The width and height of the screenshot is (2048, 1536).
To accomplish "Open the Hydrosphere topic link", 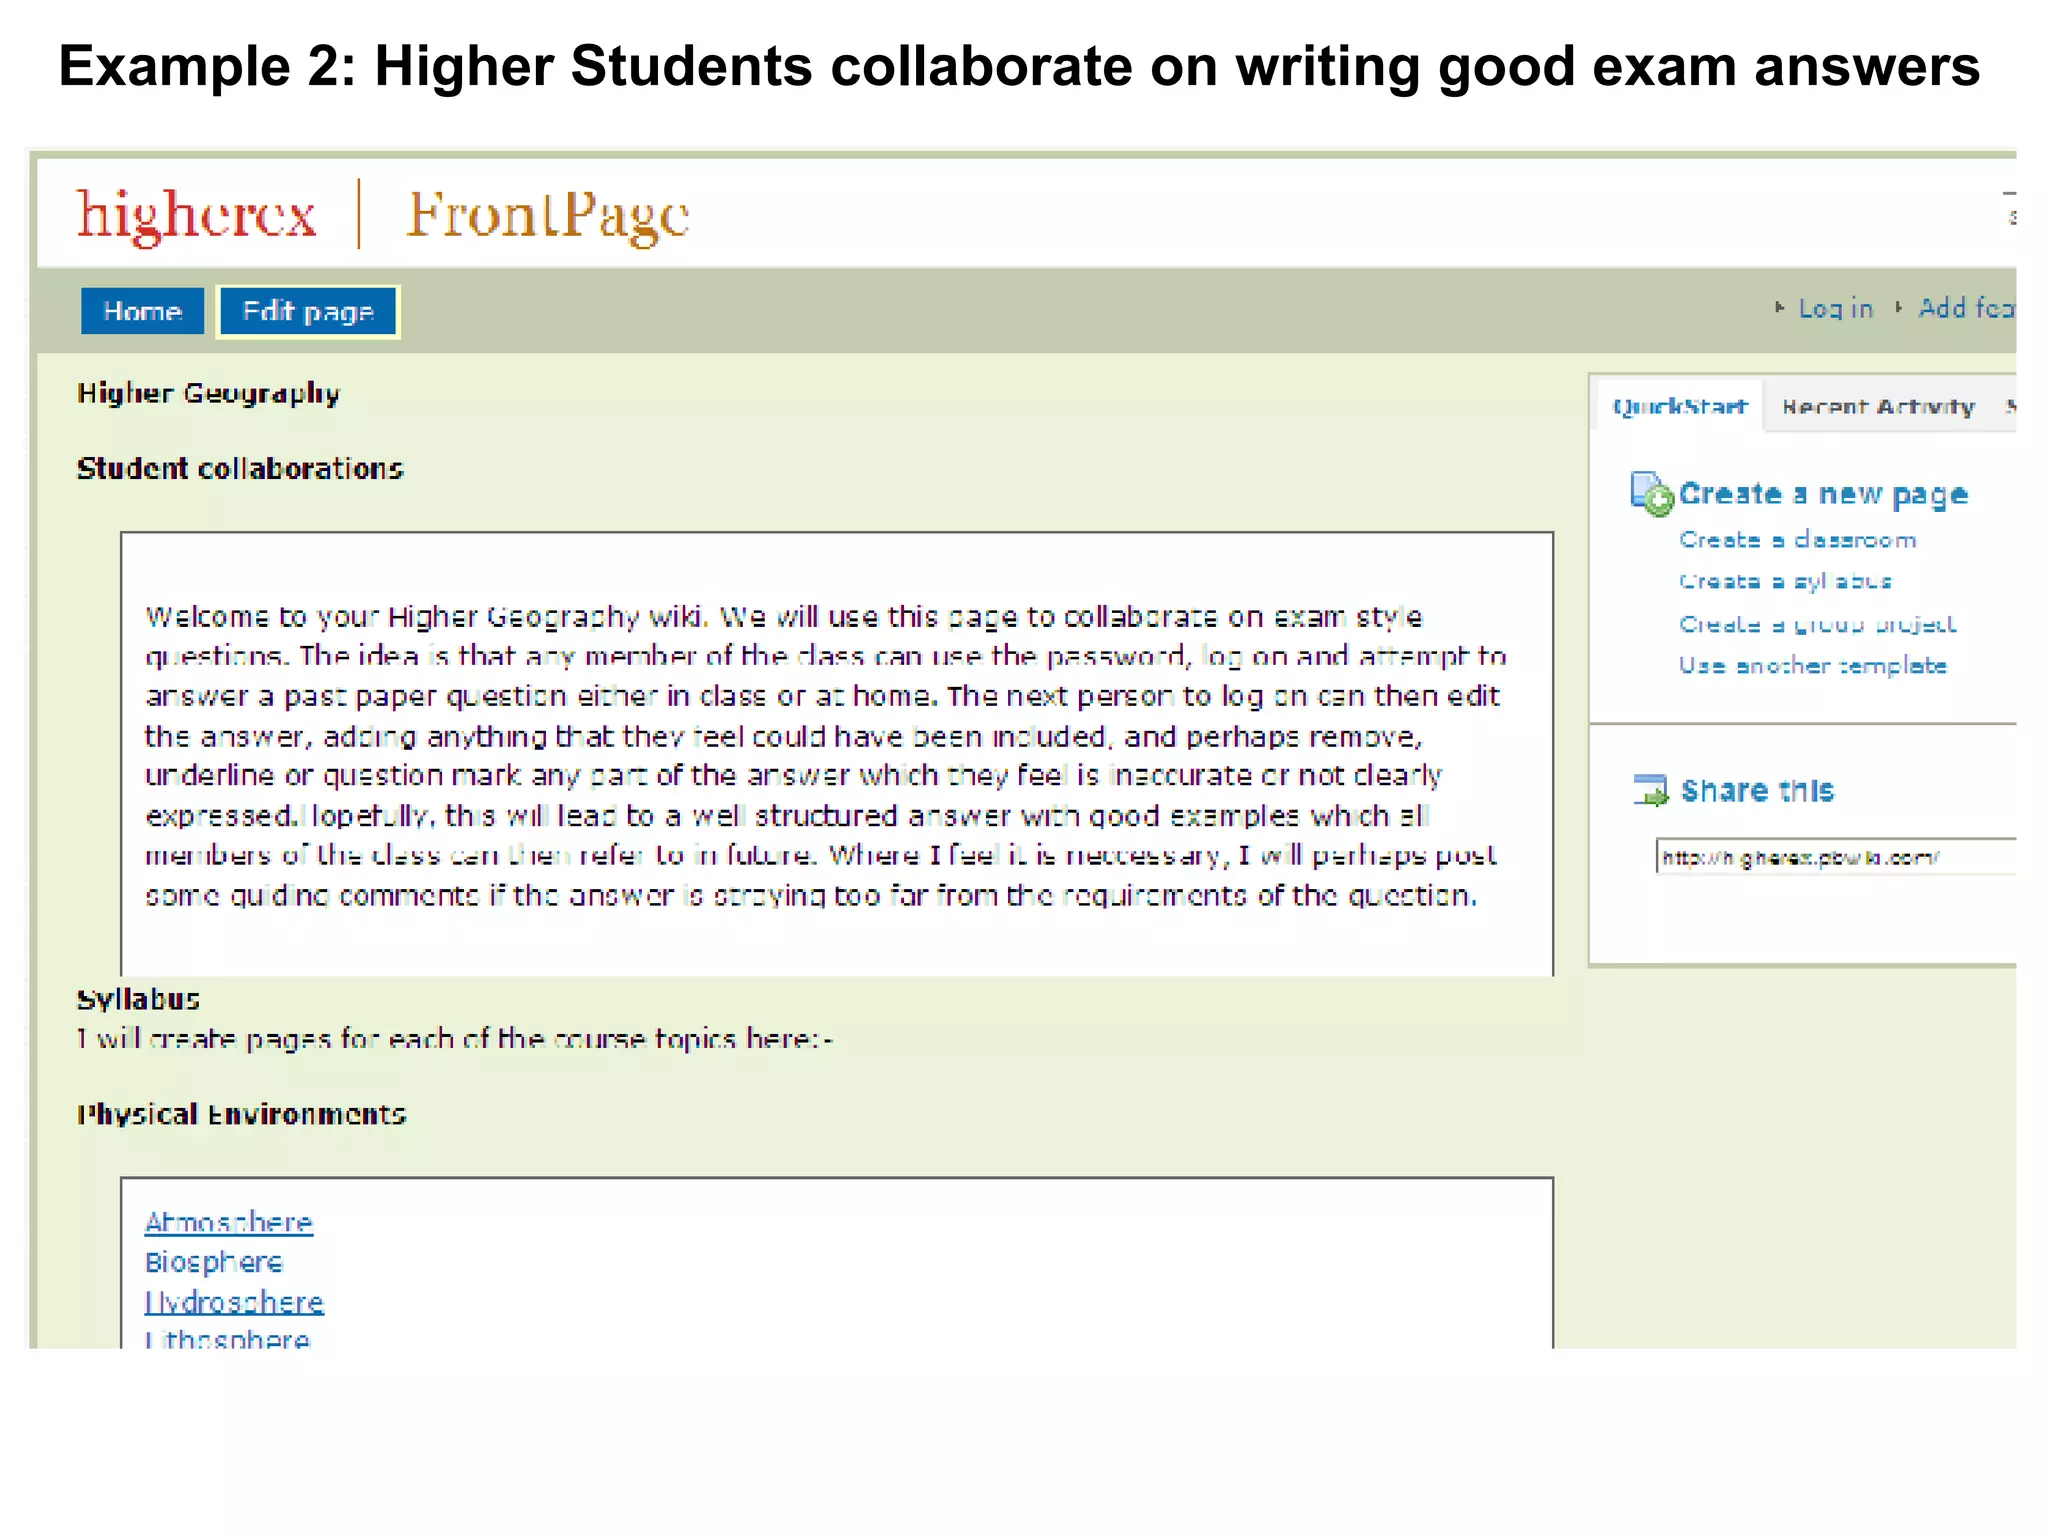I will tap(234, 1302).
